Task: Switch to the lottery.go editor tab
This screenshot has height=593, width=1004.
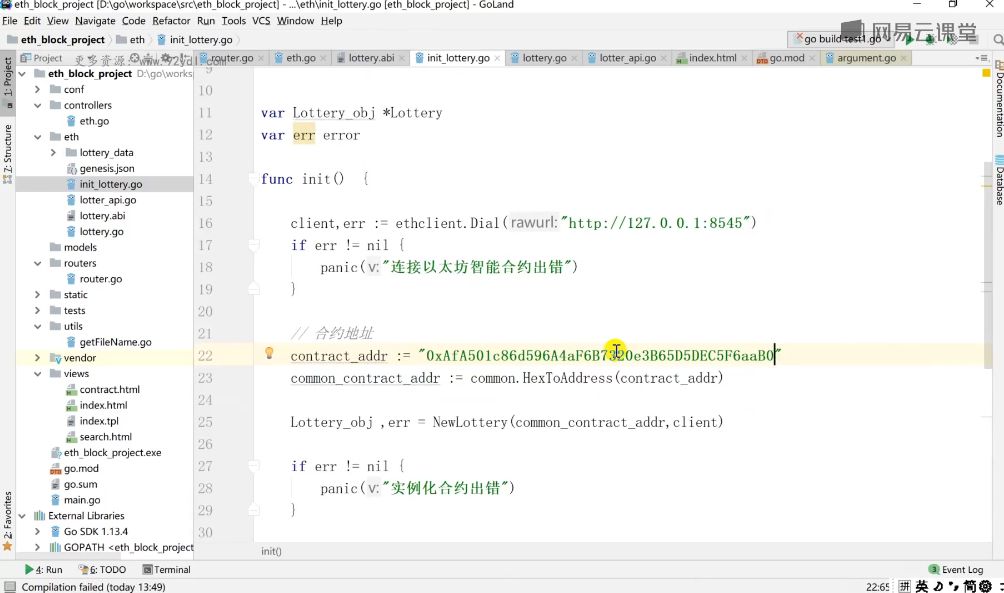Action: 544,58
